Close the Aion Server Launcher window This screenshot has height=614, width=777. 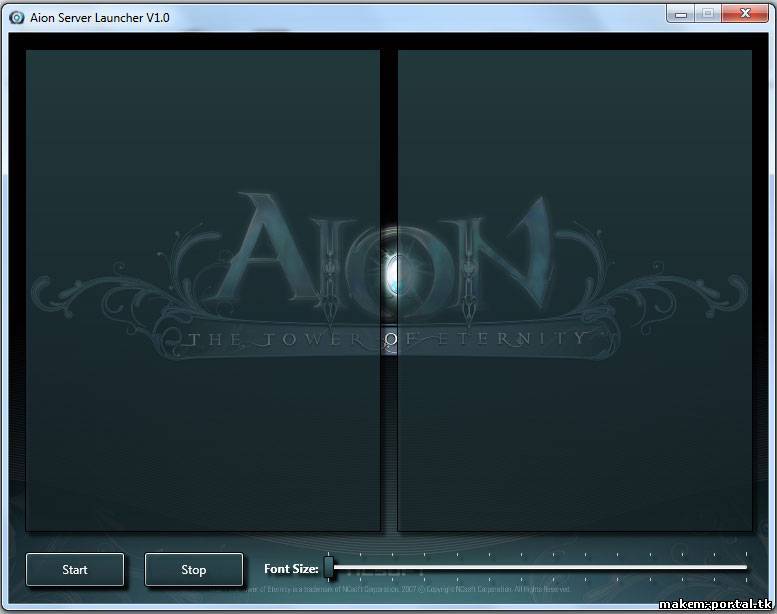pos(745,14)
